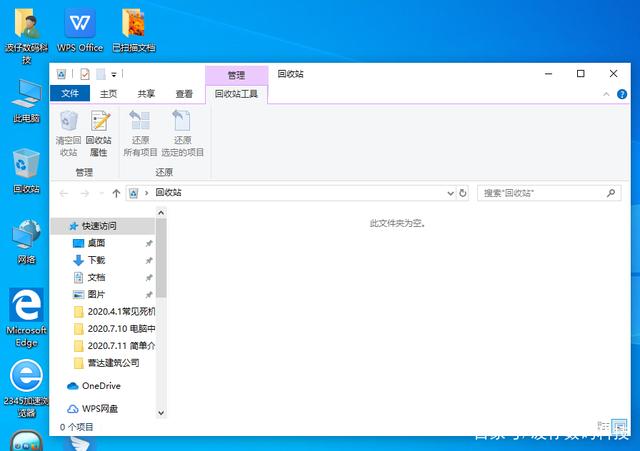Click the Recycle Bin icon in the window title bar
Image resolution: width=640 pixels, height=451 pixels.
tap(61, 74)
